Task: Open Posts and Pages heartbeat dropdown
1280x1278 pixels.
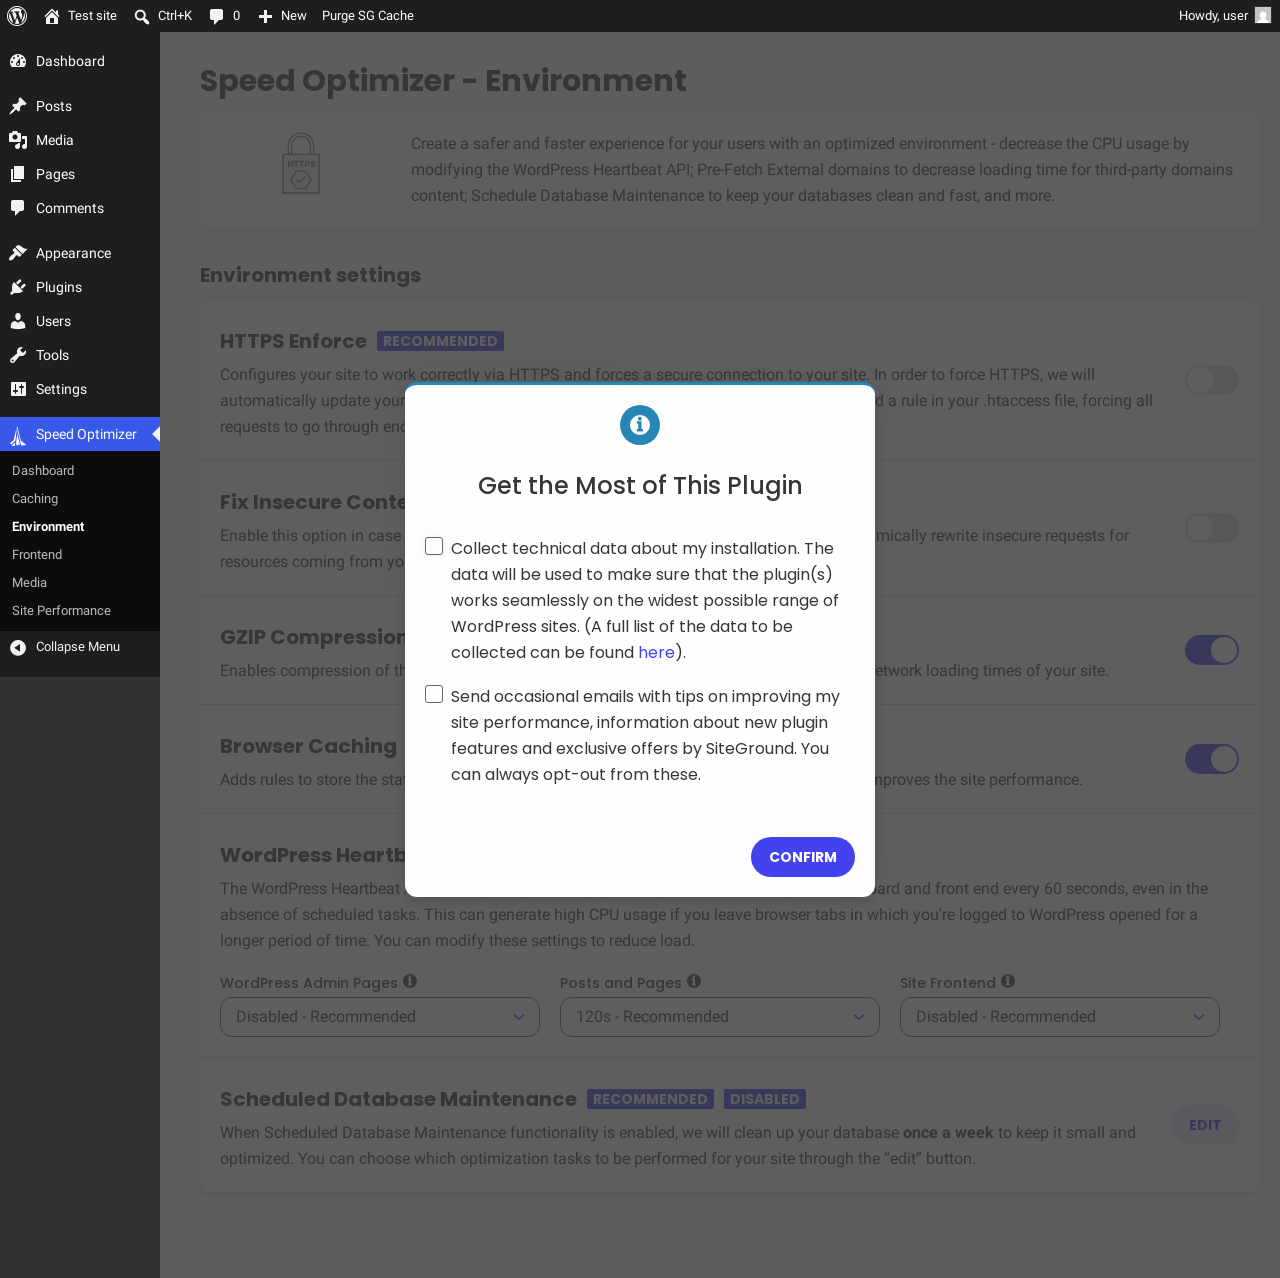Action: click(x=720, y=1017)
